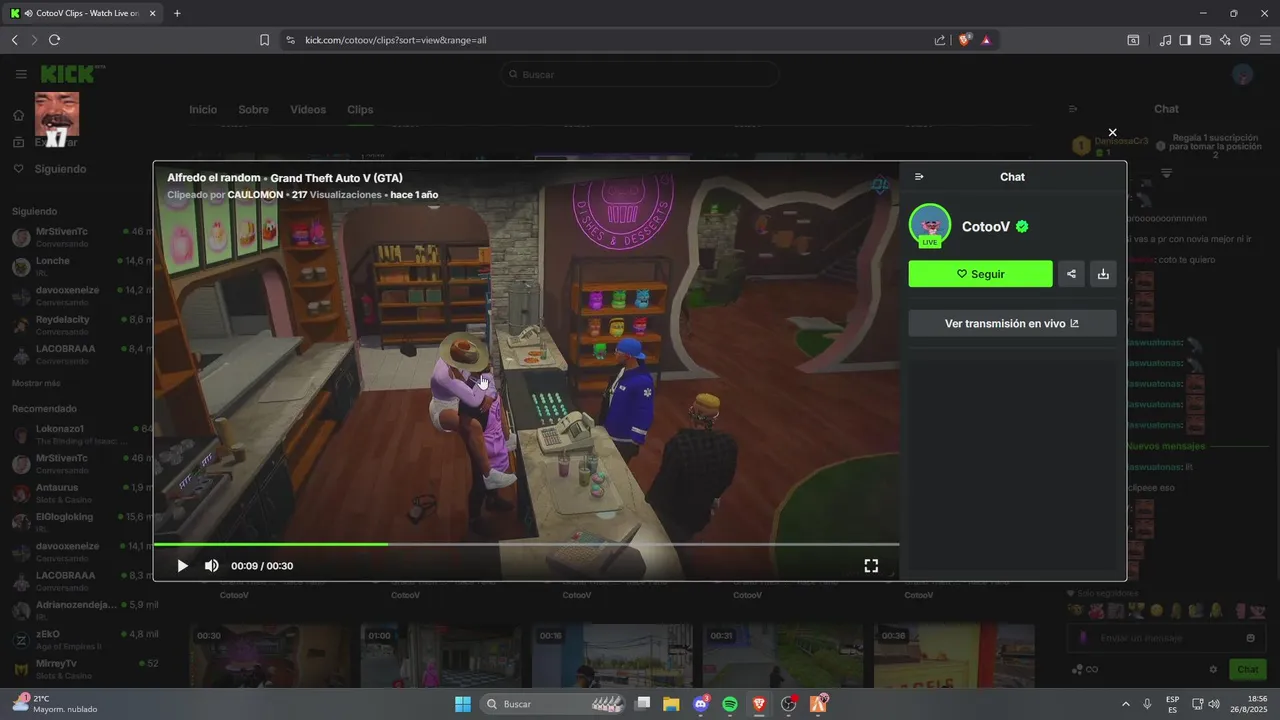Open Discord from the taskbar

(x=700, y=704)
